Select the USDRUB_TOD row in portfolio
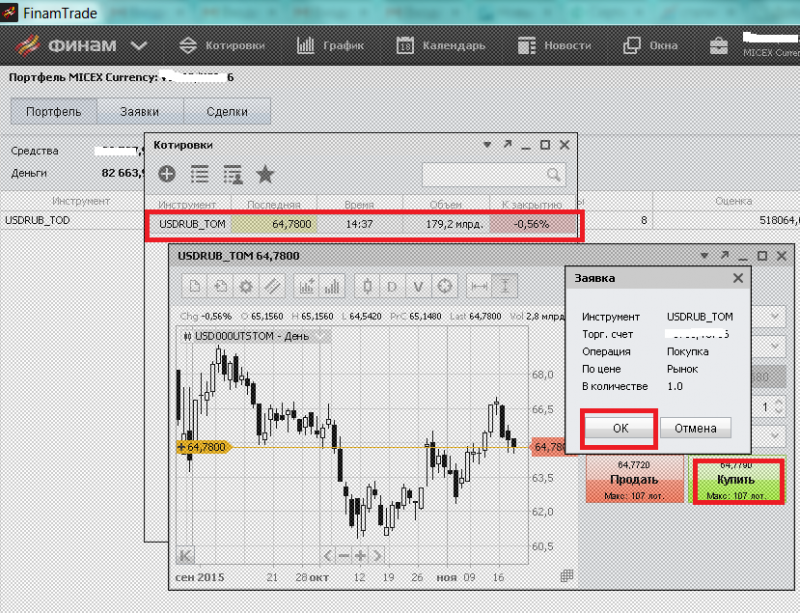 71,220
